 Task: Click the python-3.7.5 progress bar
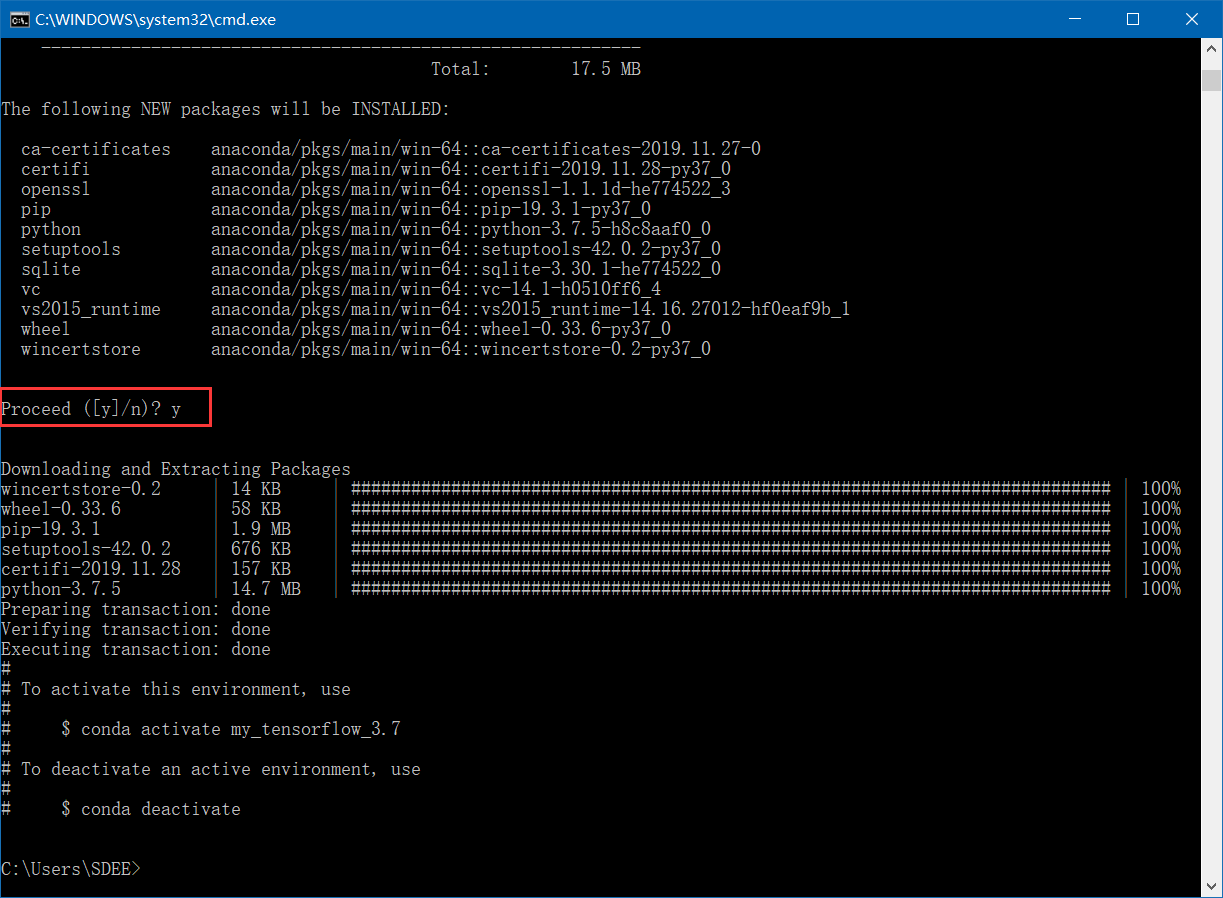coord(730,588)
